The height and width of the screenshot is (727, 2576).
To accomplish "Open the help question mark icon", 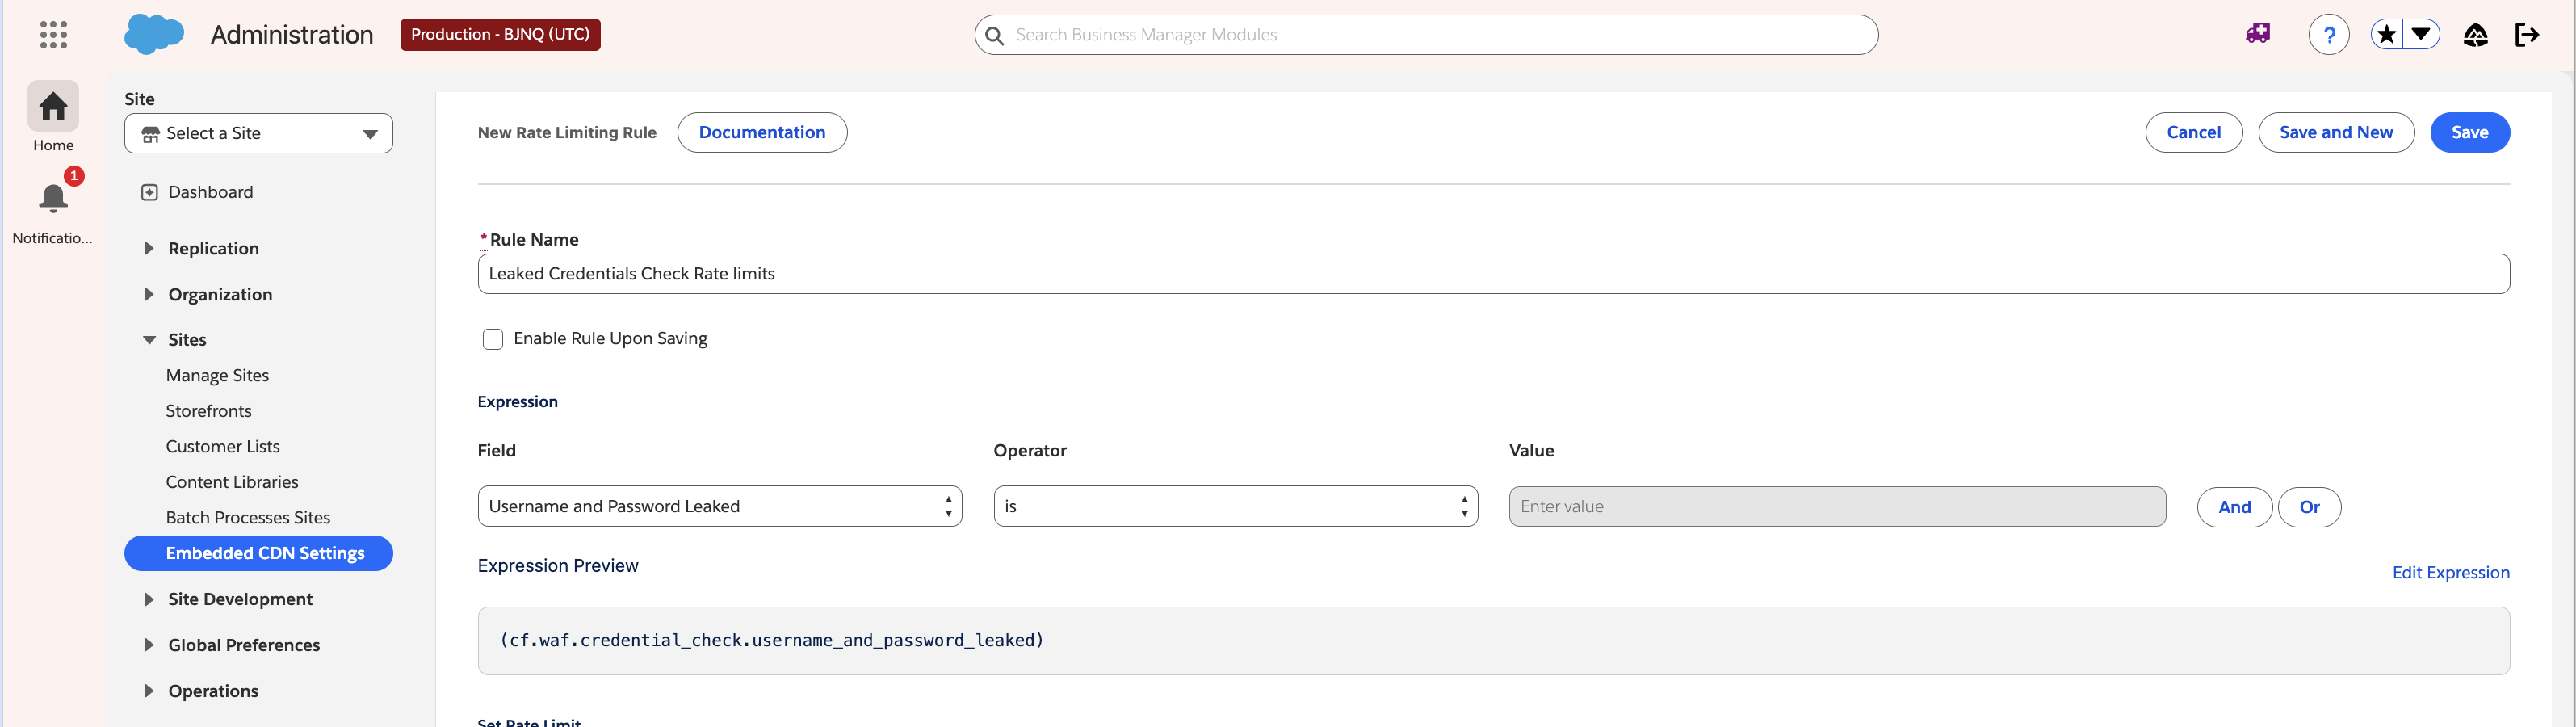I will [x=2329, y=35].
